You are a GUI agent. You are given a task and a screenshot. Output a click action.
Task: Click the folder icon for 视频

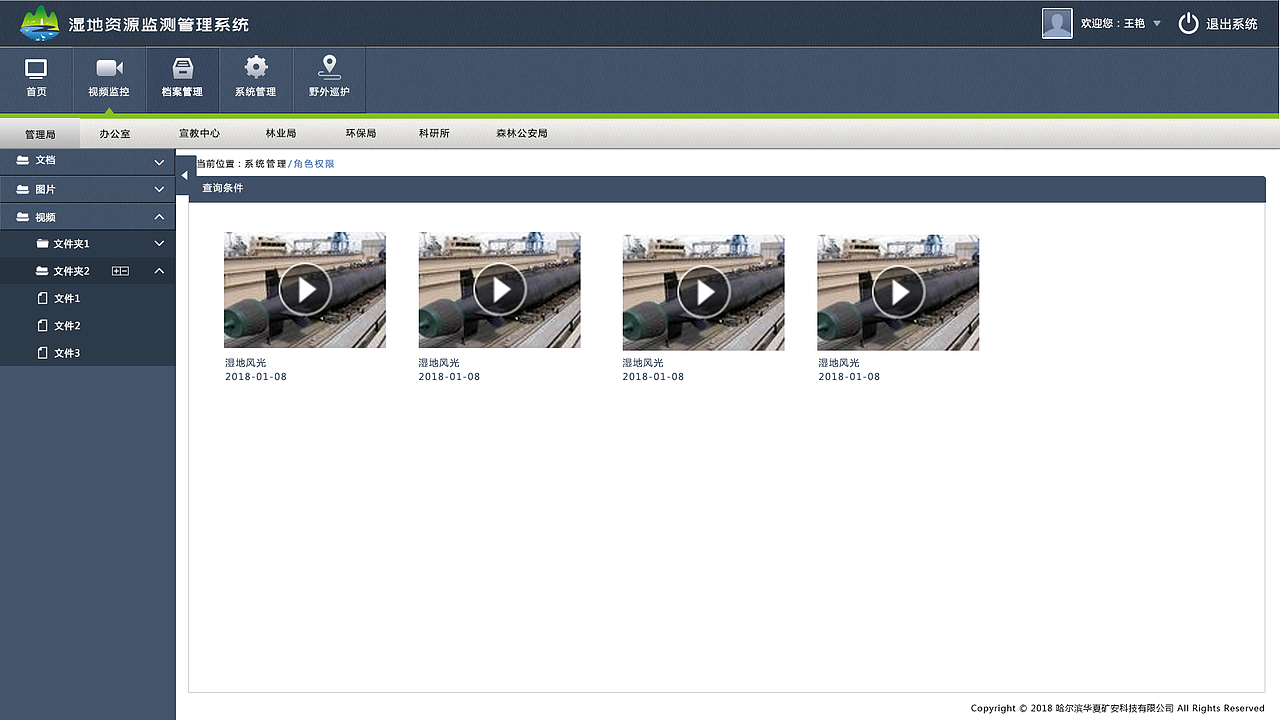point(23,217)
